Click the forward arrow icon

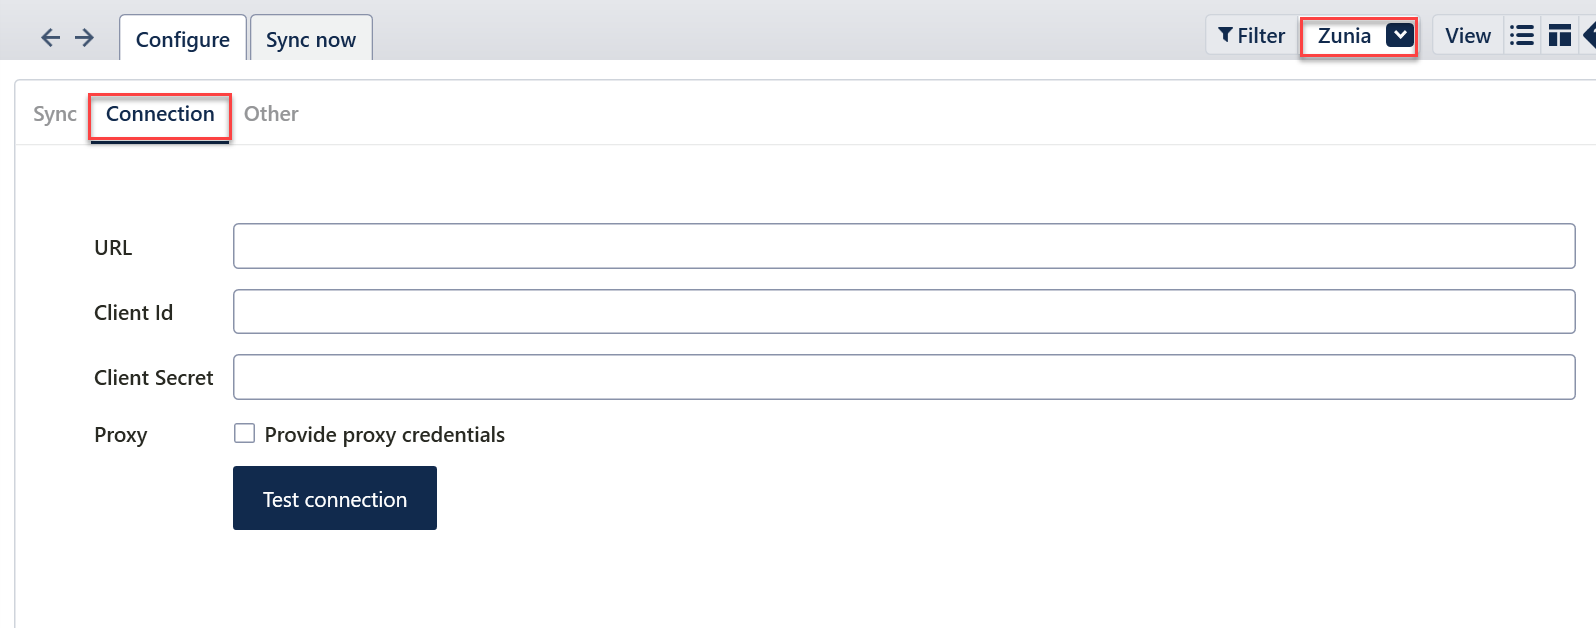point(85,38)
